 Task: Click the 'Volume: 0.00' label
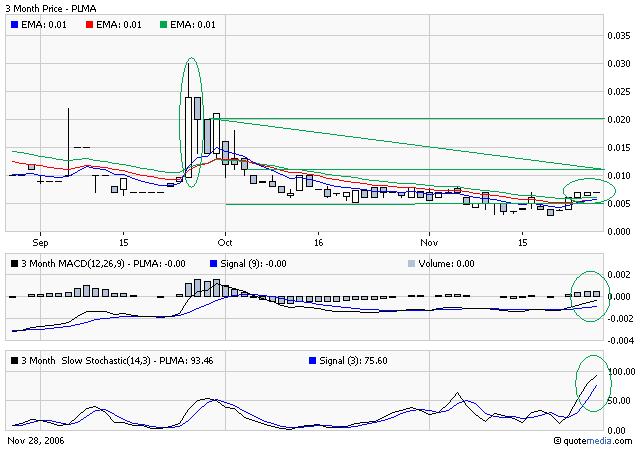click(446, 264)
